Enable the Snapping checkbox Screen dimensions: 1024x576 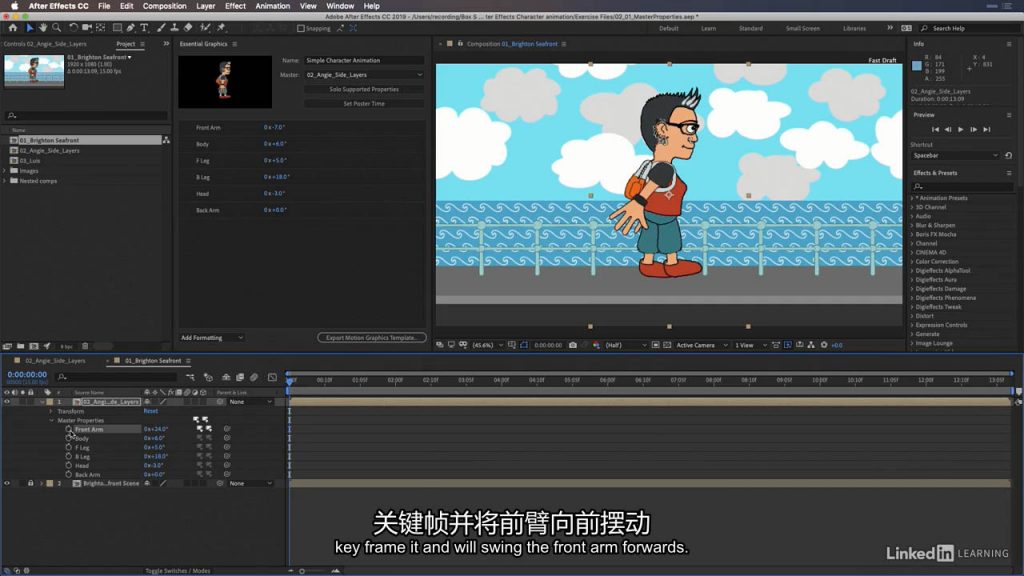tap(301, 28)
